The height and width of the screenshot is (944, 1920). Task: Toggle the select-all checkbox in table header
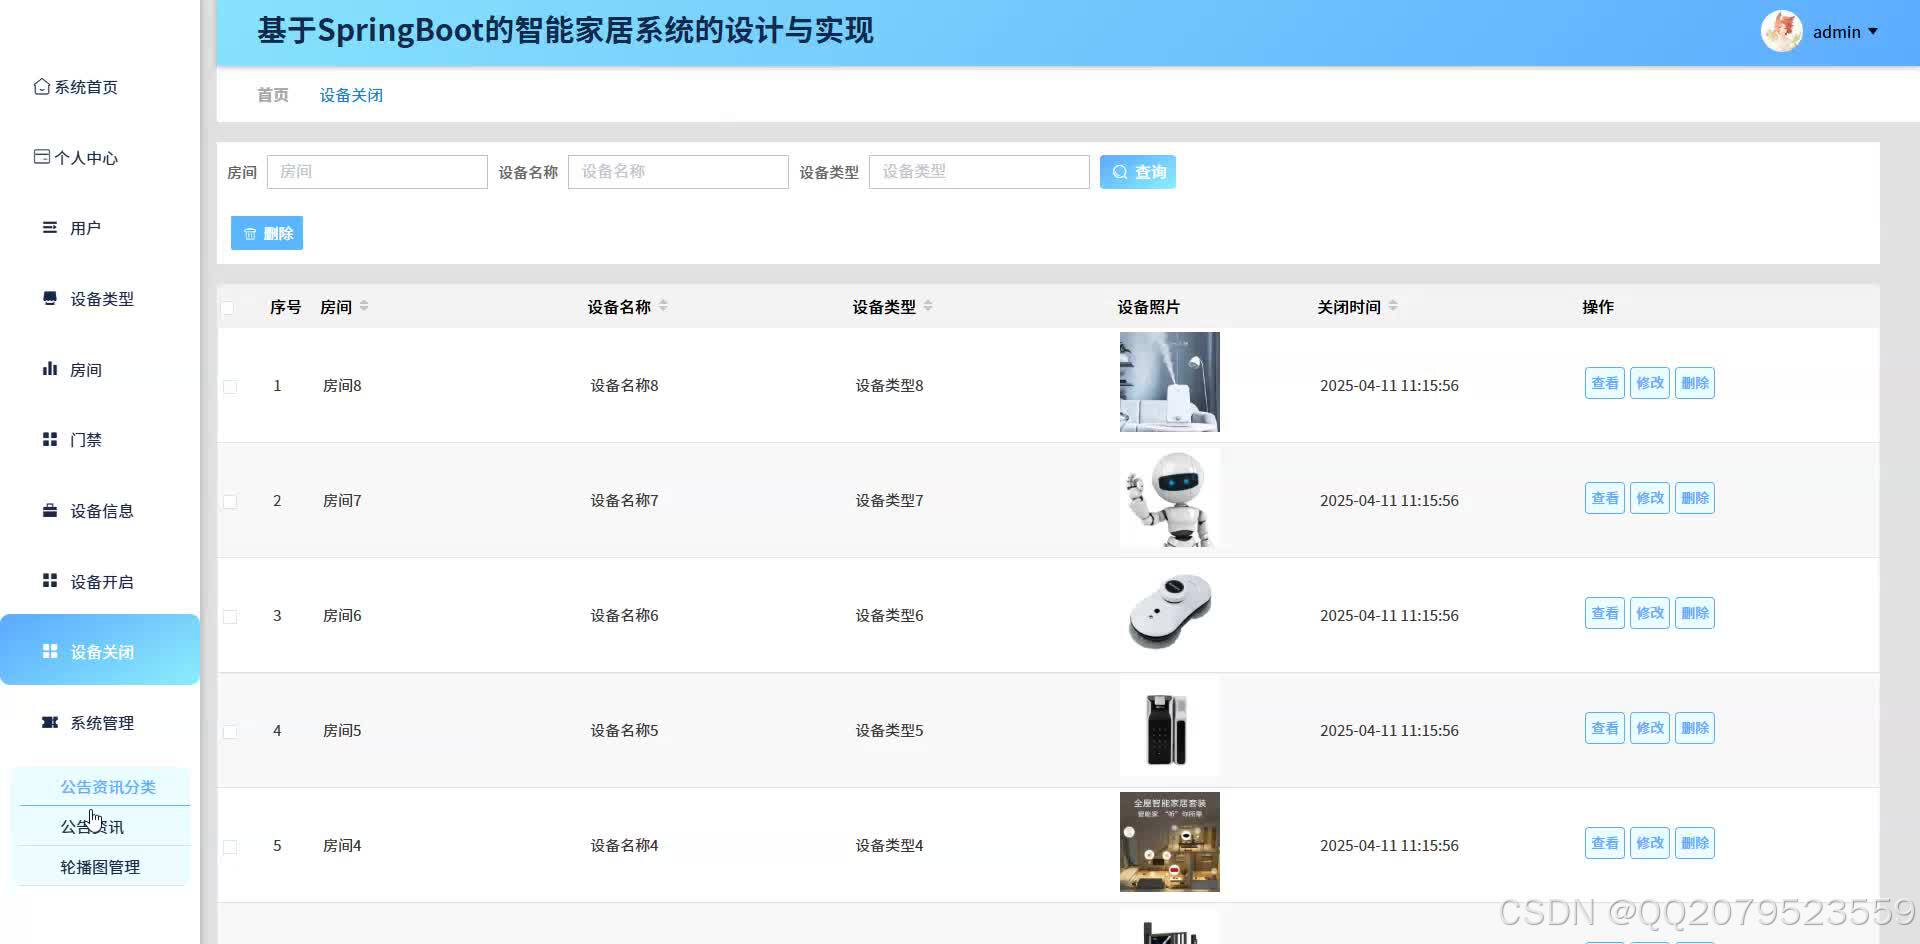click(228, 307)
